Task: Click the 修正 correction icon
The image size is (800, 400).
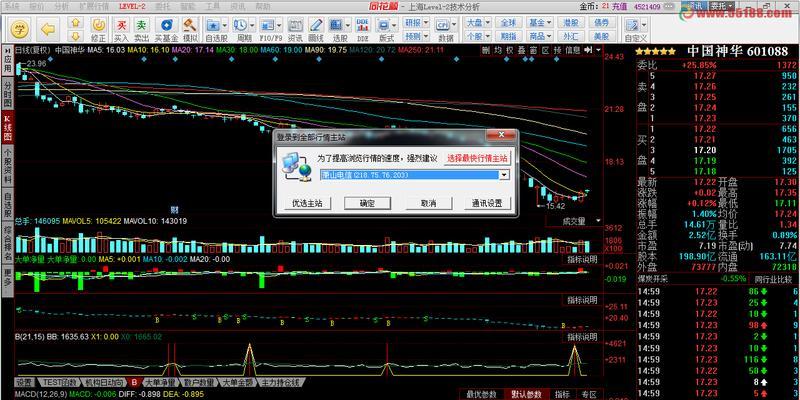Action: (x=98, y=24)
